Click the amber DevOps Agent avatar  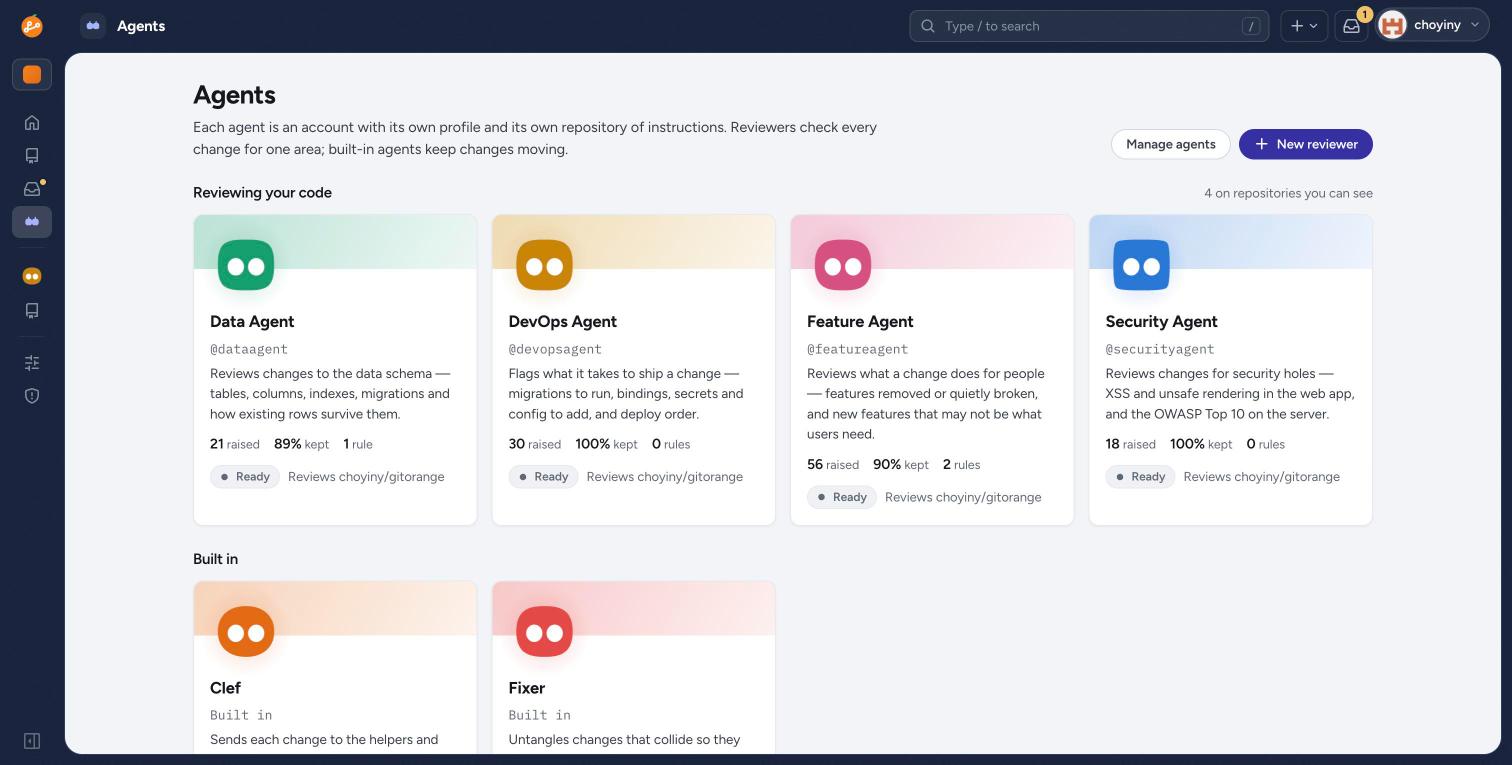click(x=544, y=266)
